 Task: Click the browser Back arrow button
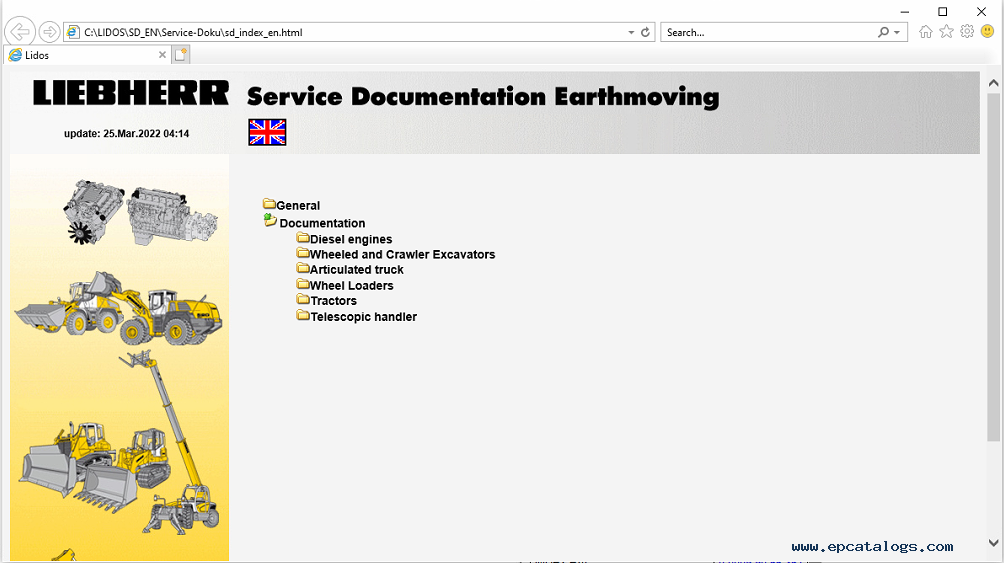tap(20, 31)
